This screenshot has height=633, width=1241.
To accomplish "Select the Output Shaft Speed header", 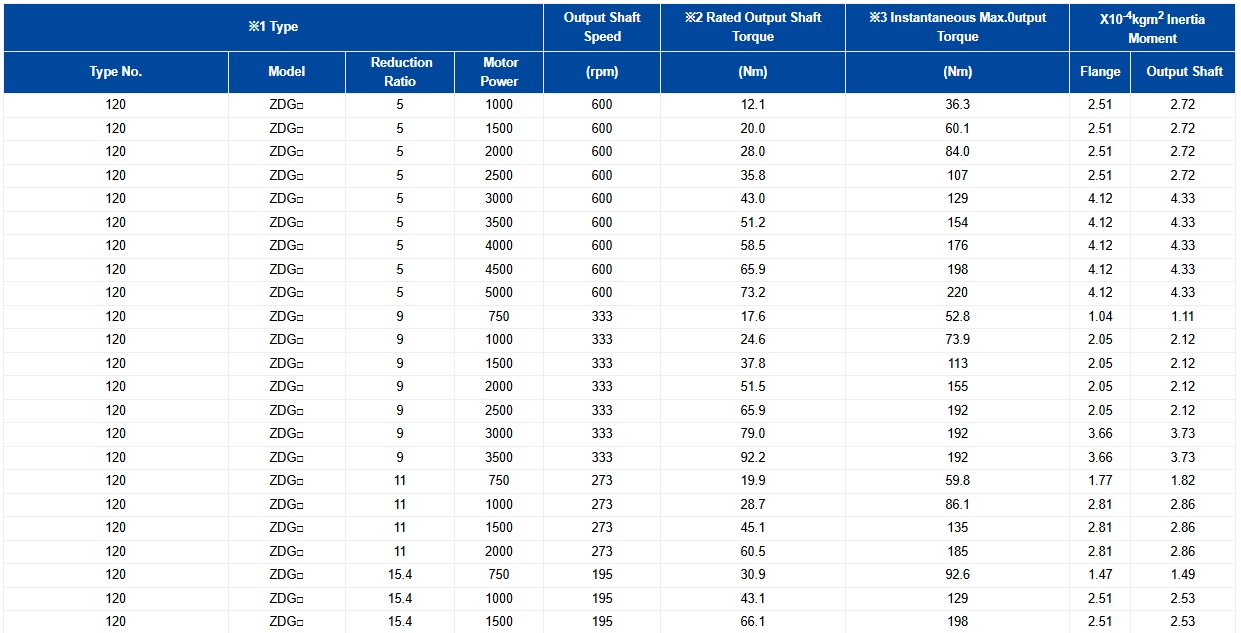I will coord(602,27).
